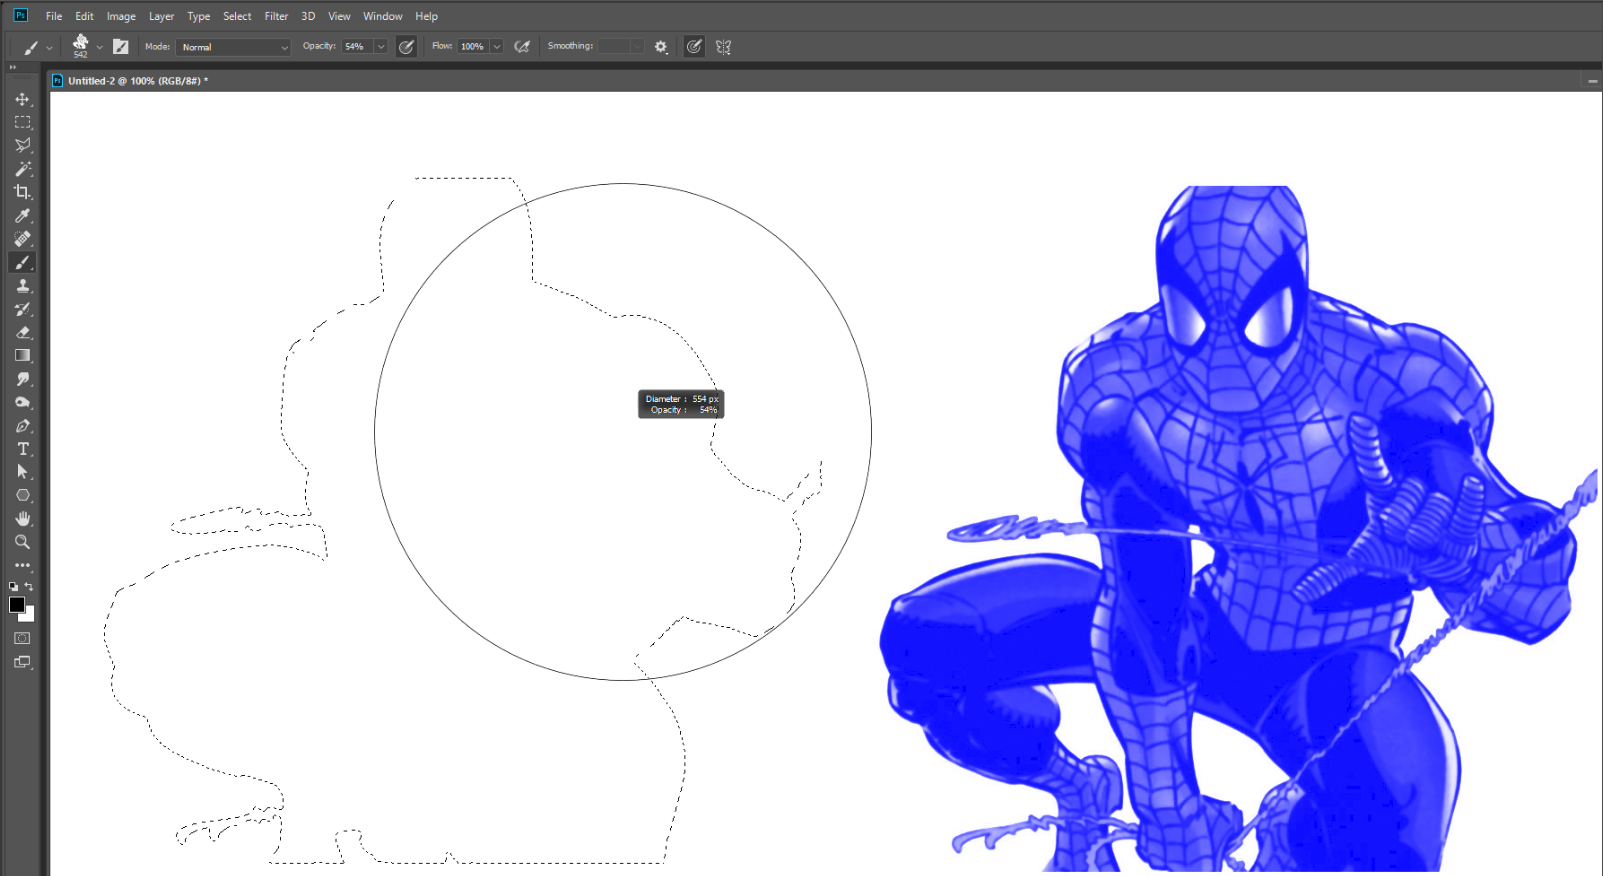Click the foreground color swatch
Image resolution: width=1603 pixels, height=876 pixels.
pyautogui.click(x=17, y=605)
